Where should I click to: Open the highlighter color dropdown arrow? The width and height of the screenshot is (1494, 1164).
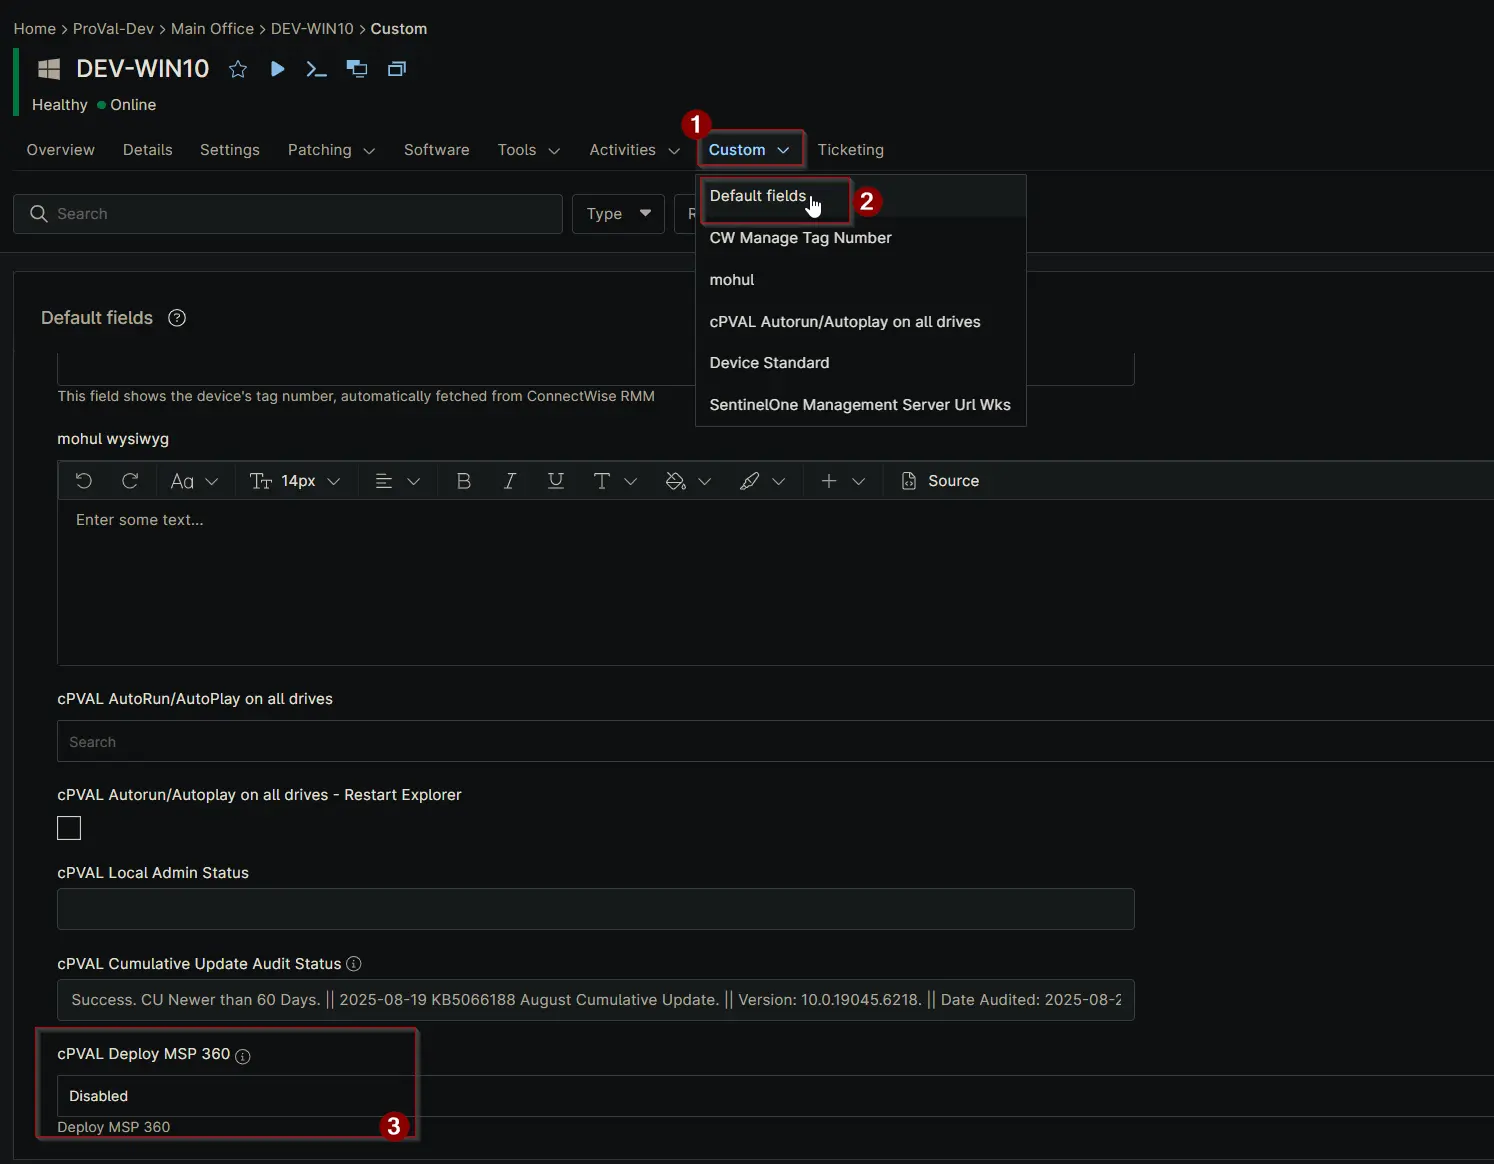coord(779,481)
